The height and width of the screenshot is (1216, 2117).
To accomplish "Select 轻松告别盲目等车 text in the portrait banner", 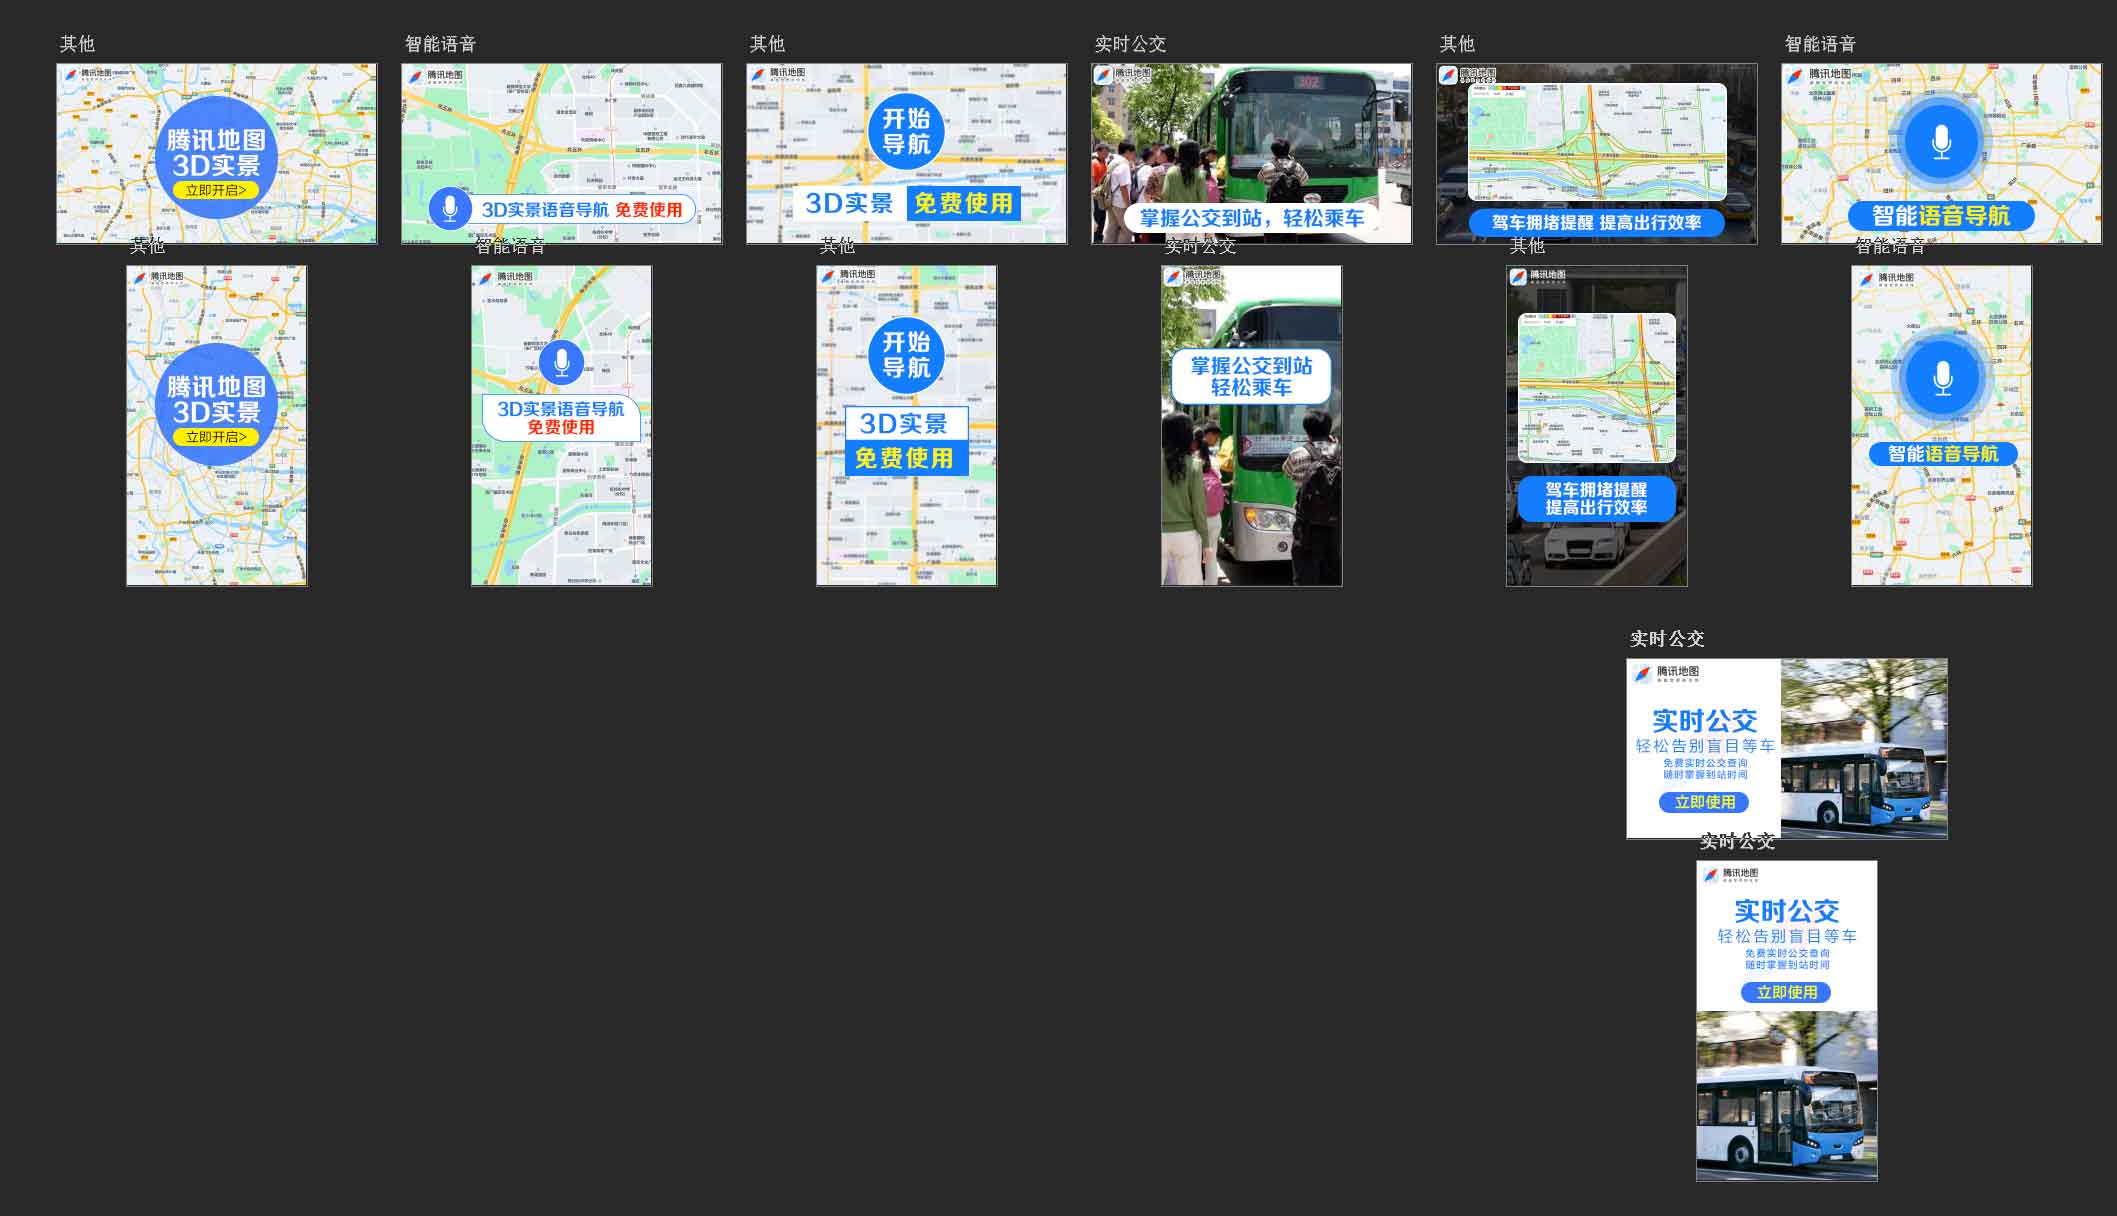I will tap(1787, 936).
